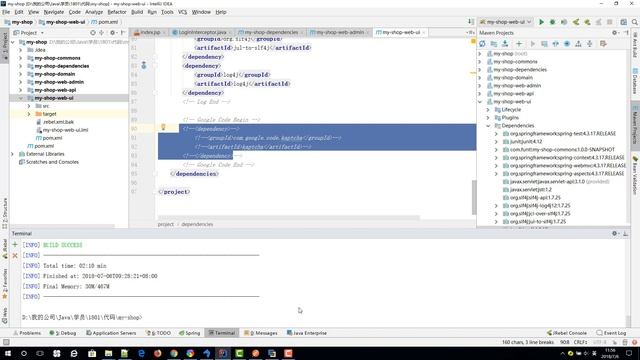Toggle Maven Projects side tool button
This screenshot has height=360, width=640.
[x=635, y=125]
